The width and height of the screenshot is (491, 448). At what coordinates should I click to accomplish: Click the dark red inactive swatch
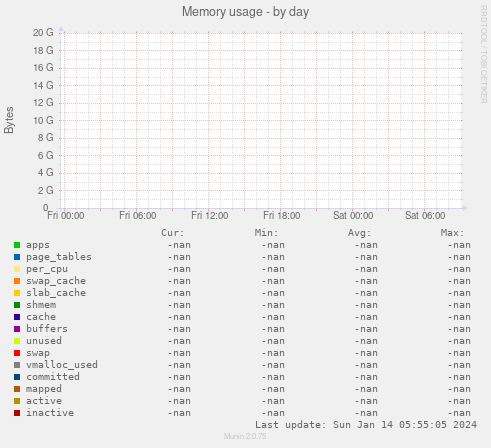[x=17, y=413]
